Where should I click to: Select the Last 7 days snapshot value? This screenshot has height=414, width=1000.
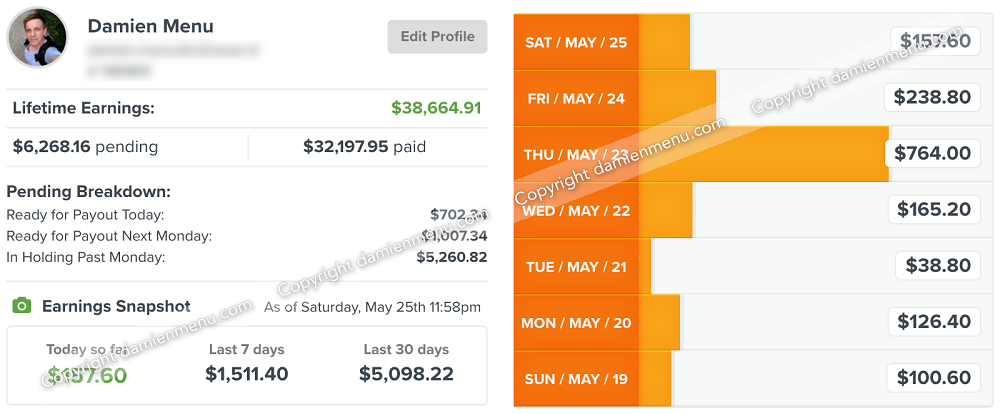click(x=247, y=374)
